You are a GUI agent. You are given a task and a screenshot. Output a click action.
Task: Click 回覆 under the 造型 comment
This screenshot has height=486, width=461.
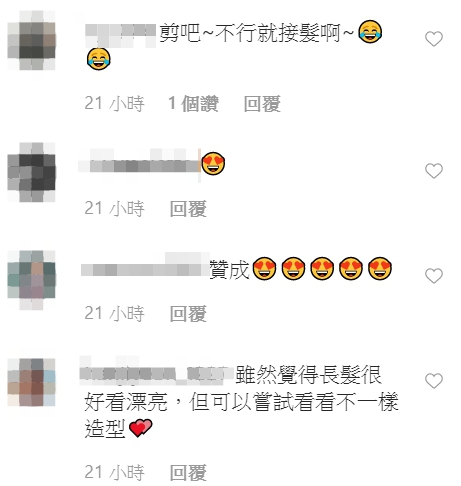[x=188, y=472]
